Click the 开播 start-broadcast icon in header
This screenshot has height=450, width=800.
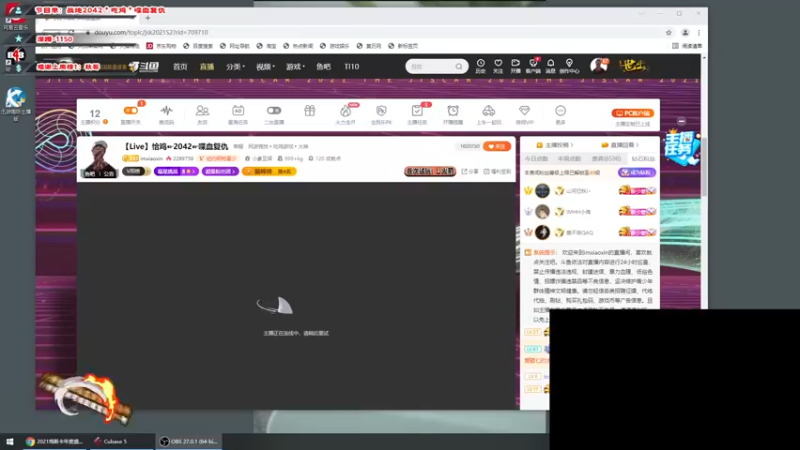tap(515, 65)
